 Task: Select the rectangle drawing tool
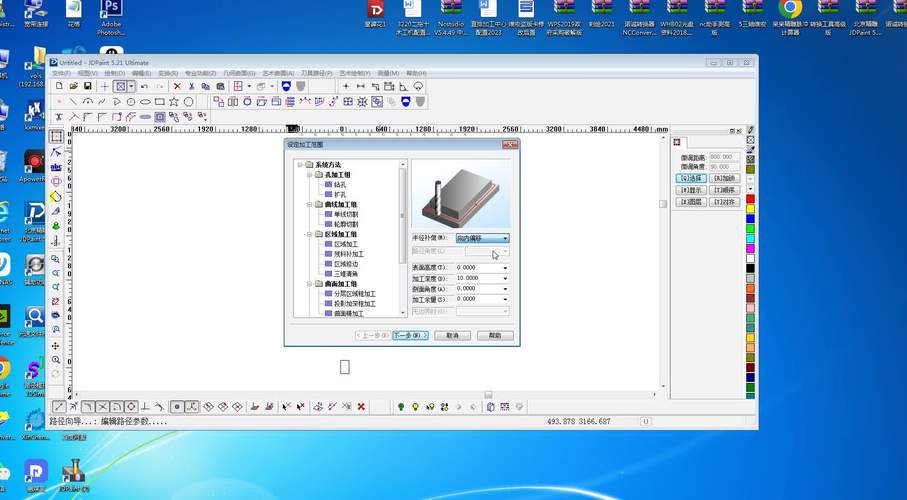[x=160, y=102]
